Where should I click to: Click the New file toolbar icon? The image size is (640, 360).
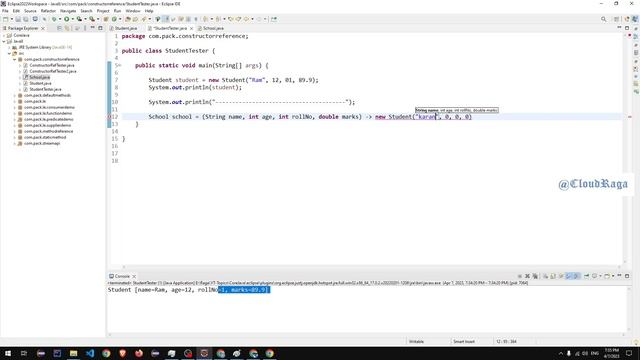click(x=5, y=19)
